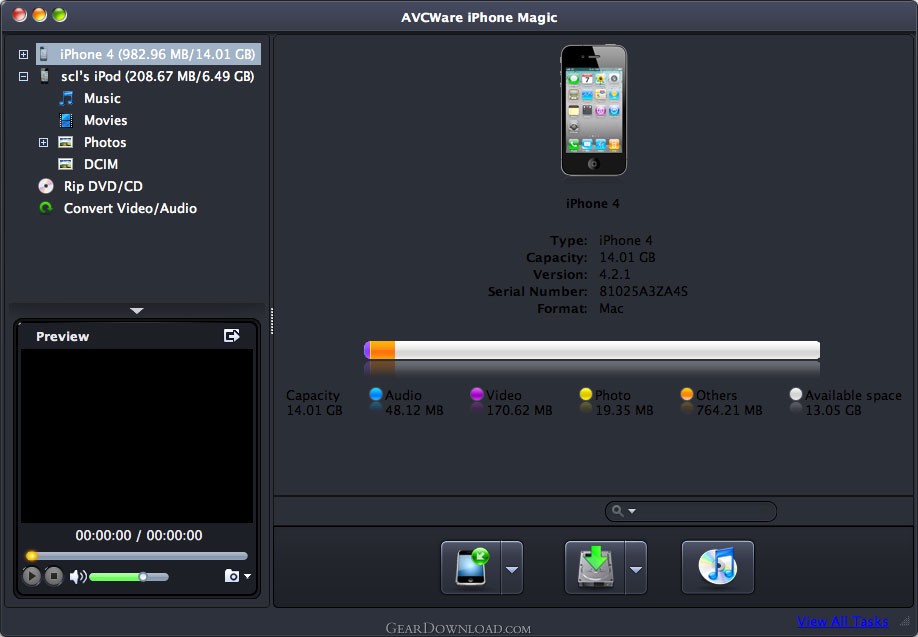Click the iPhone 4 device image
This screenshot has width=918, height=637.
[x=594, y=110]
